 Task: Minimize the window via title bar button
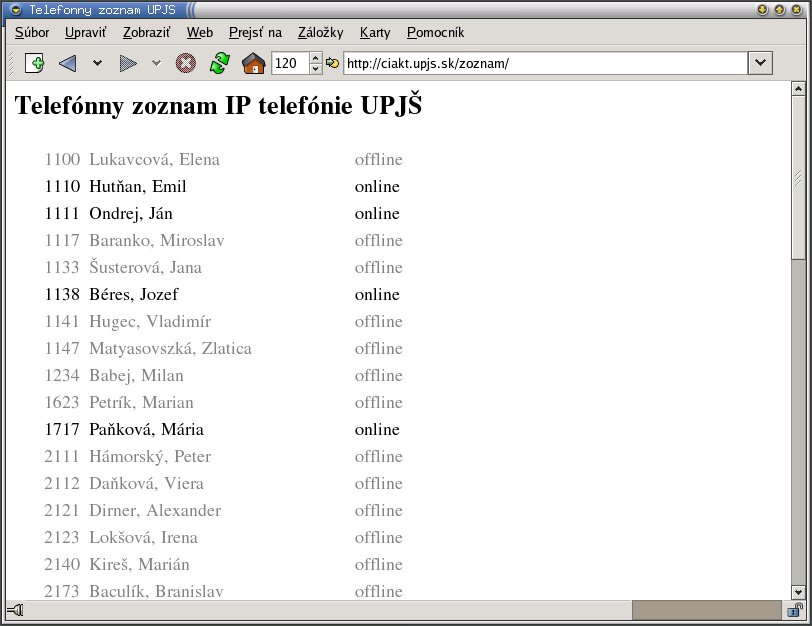click(x=762, y=9)
